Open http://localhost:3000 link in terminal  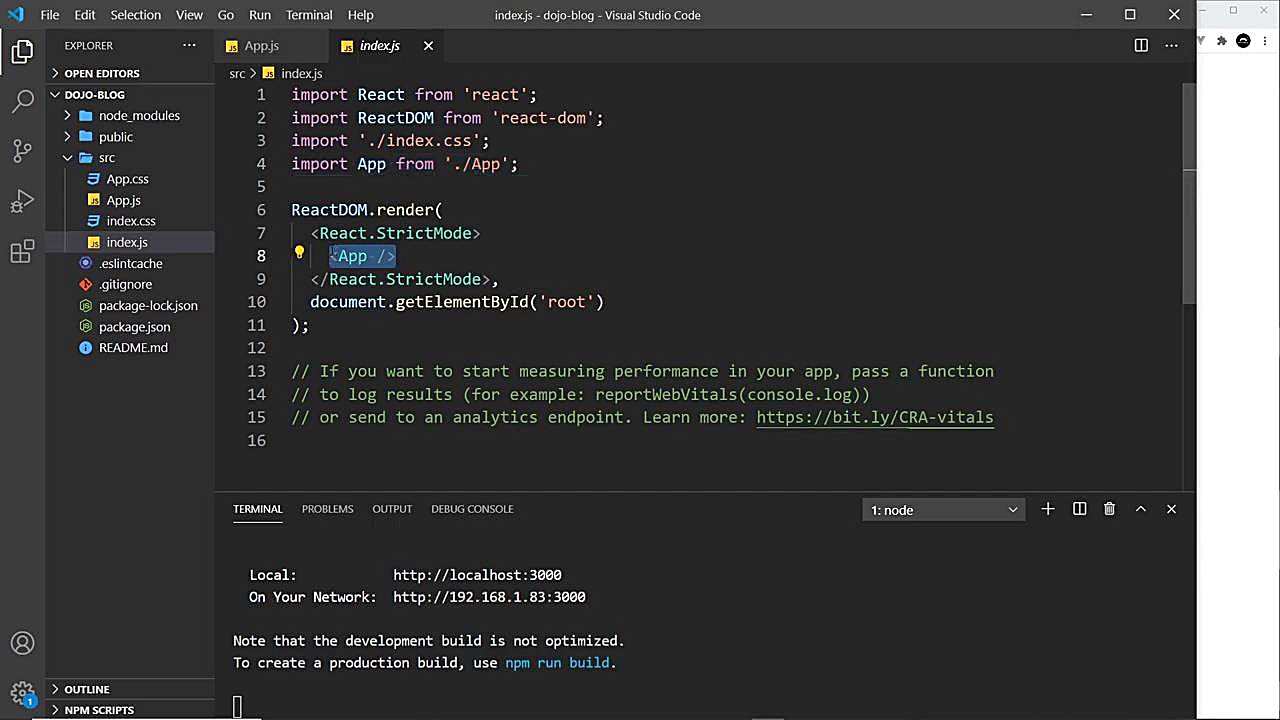tap(477, 575)
